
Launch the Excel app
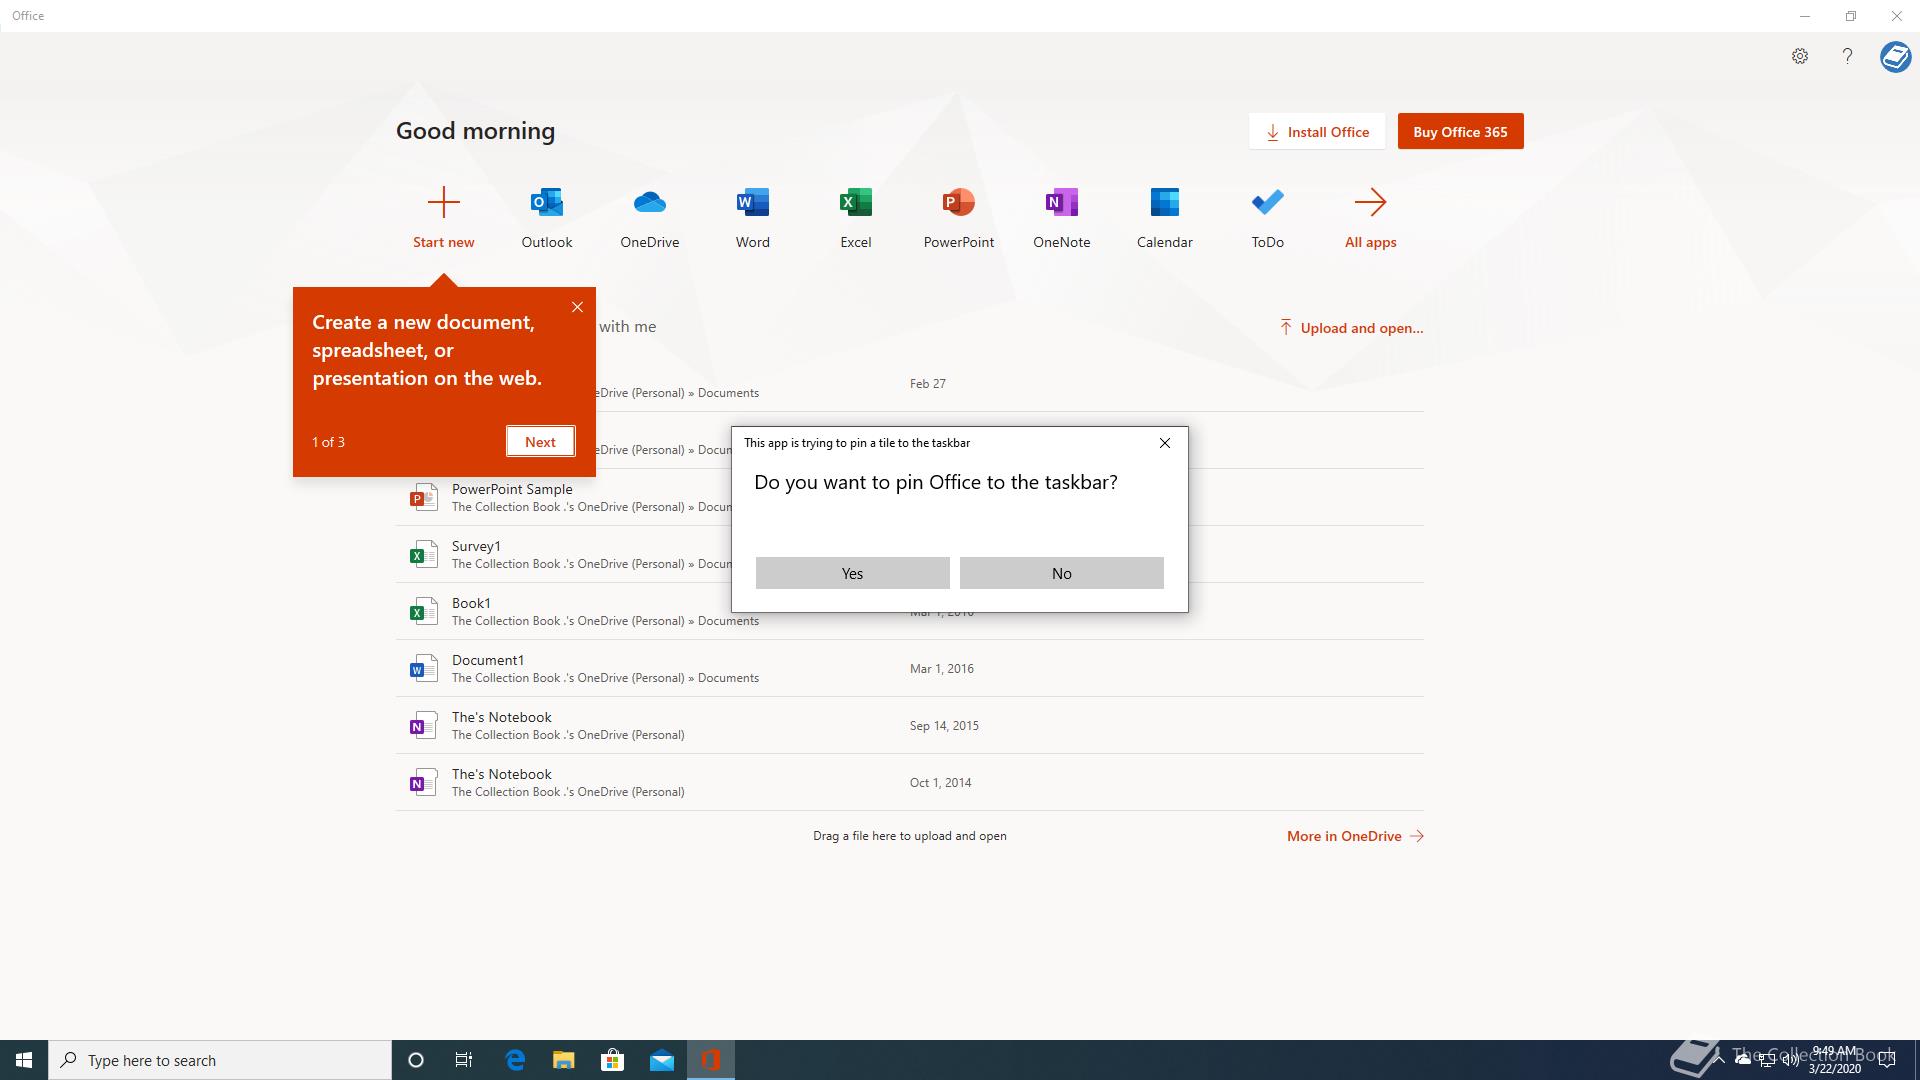tap(856, 202)
